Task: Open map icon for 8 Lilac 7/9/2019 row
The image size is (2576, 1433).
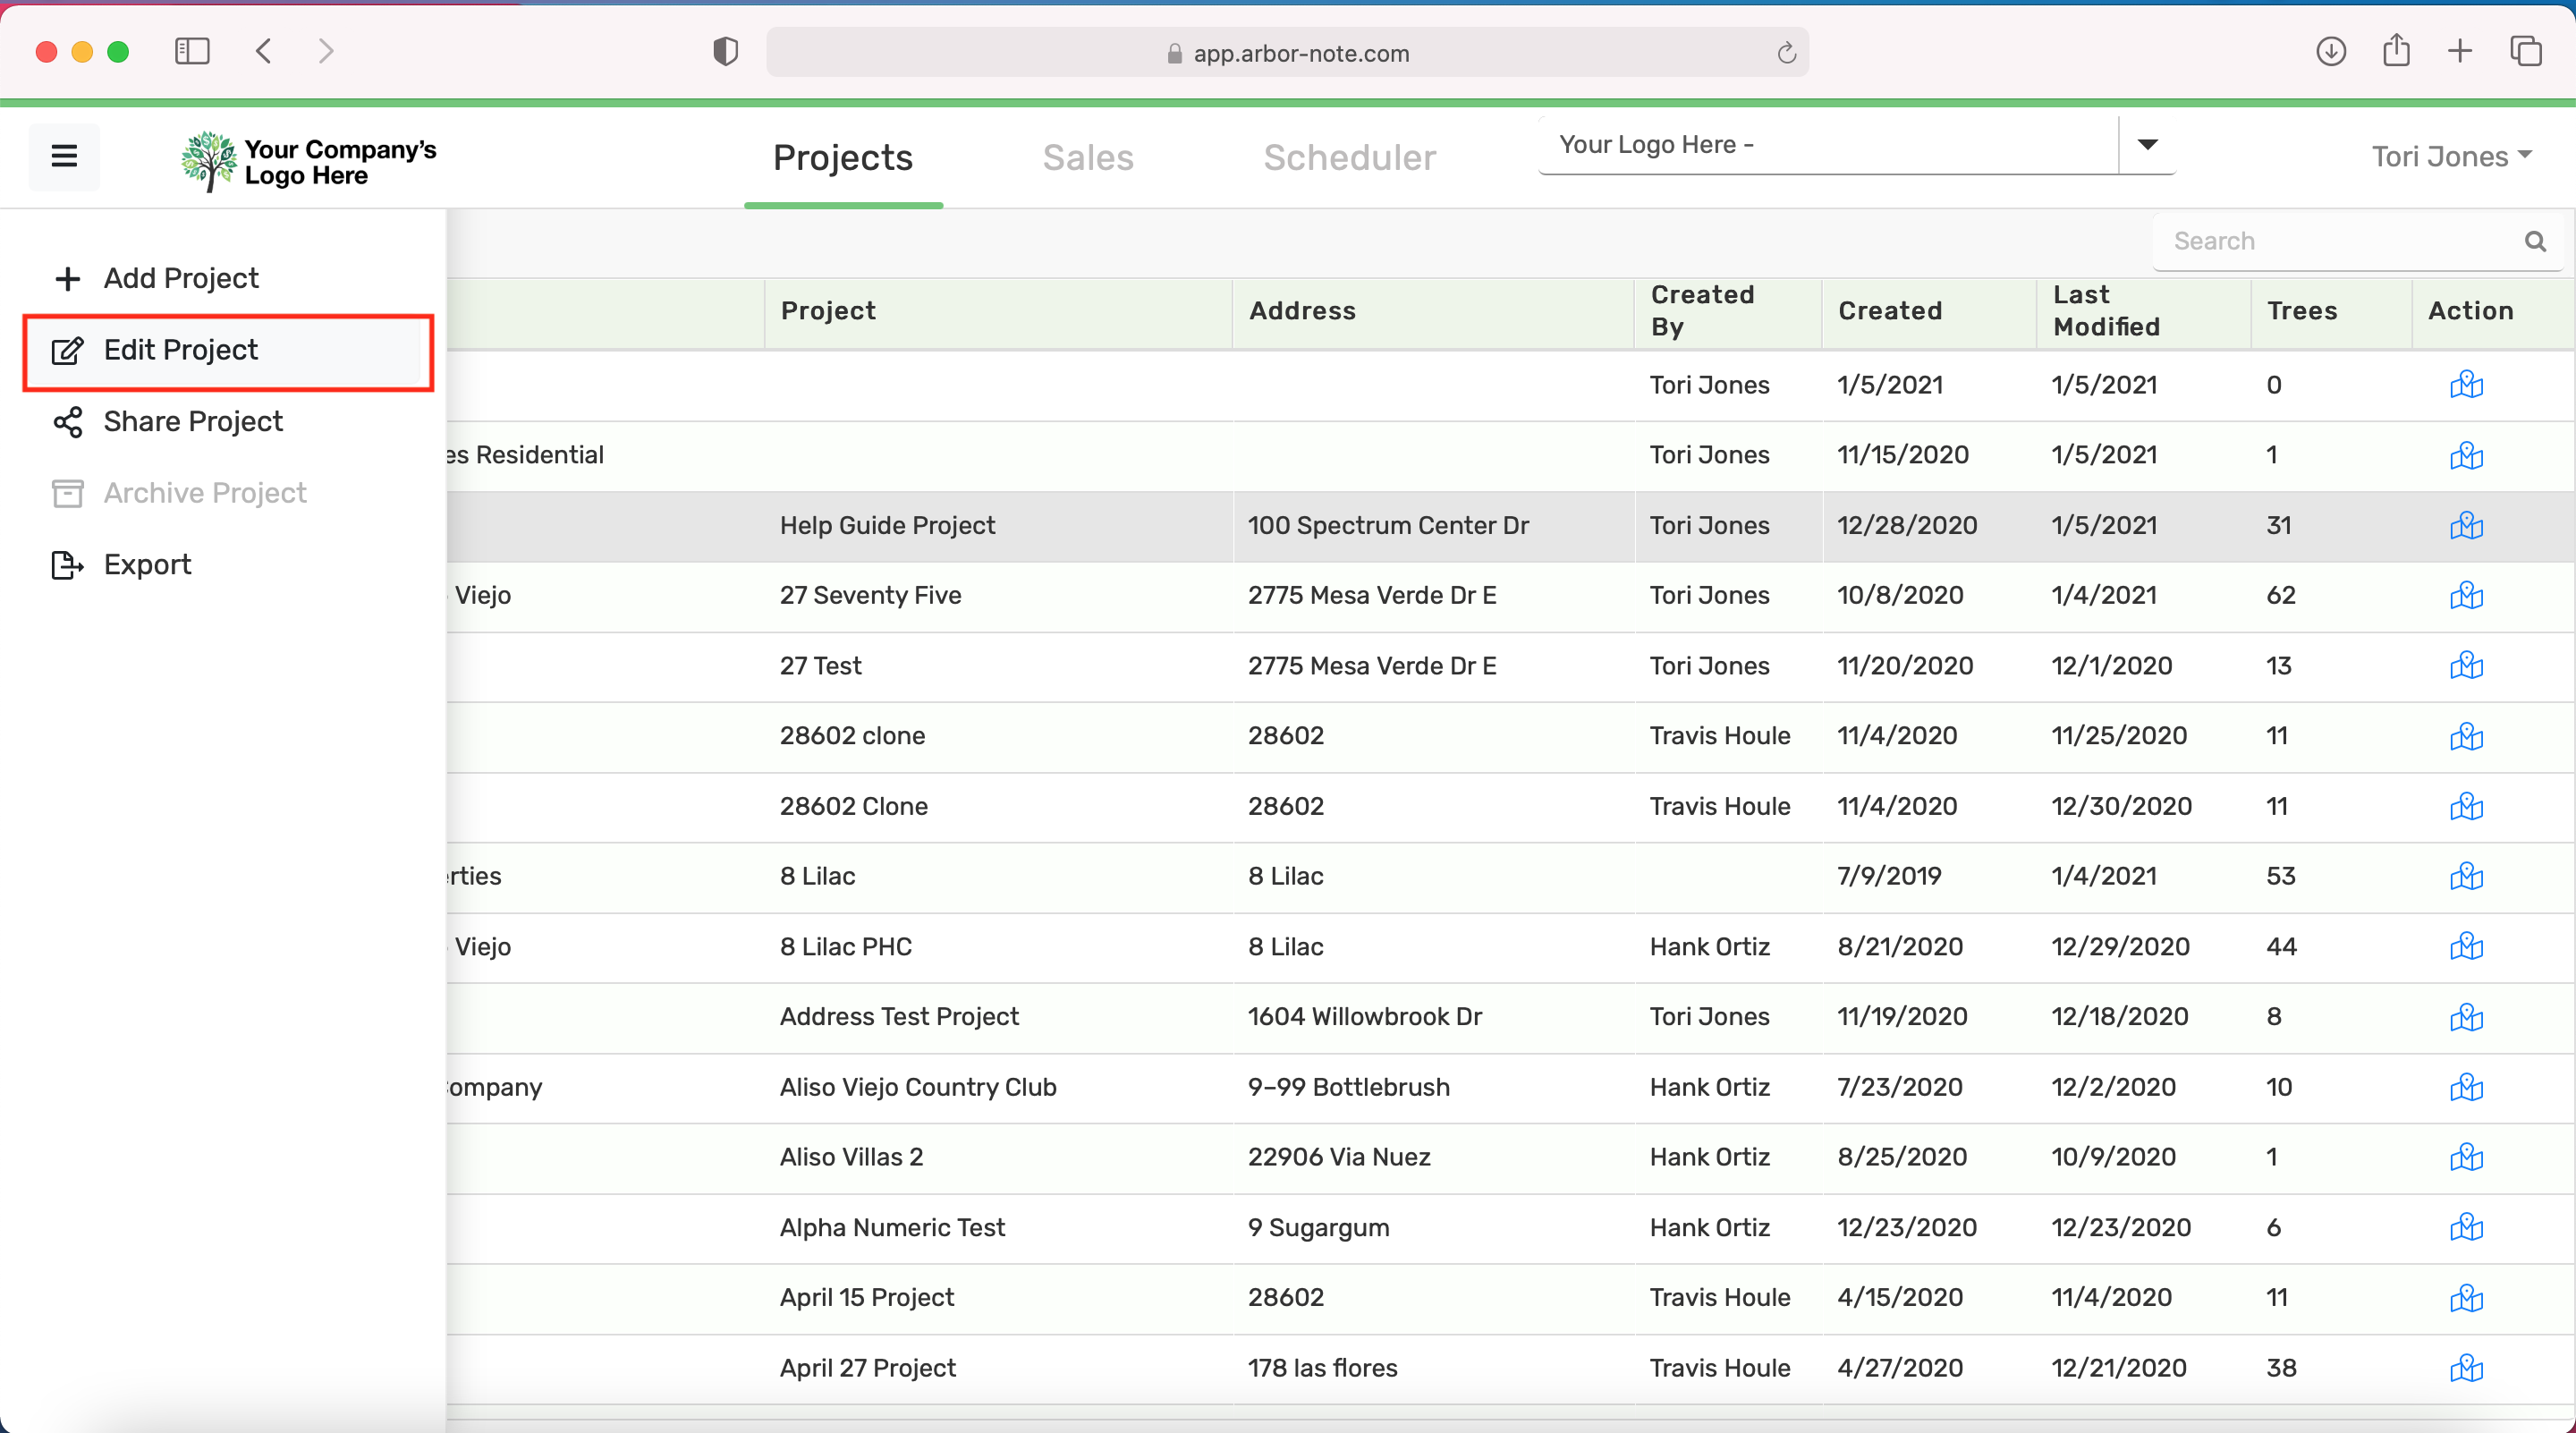Action: point(2466,876)
